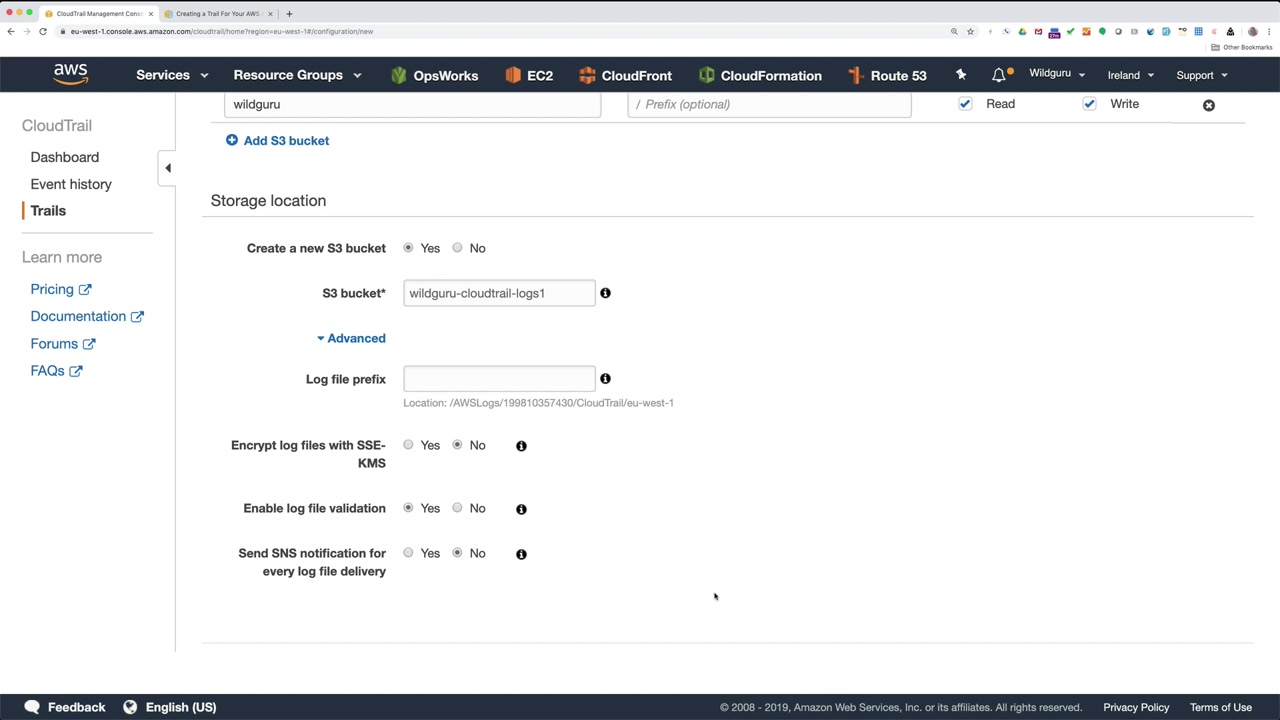Click the browser zoom magnifier icon
The width and height of the screenshot is (1280, 720).
(x=954, y=31)
